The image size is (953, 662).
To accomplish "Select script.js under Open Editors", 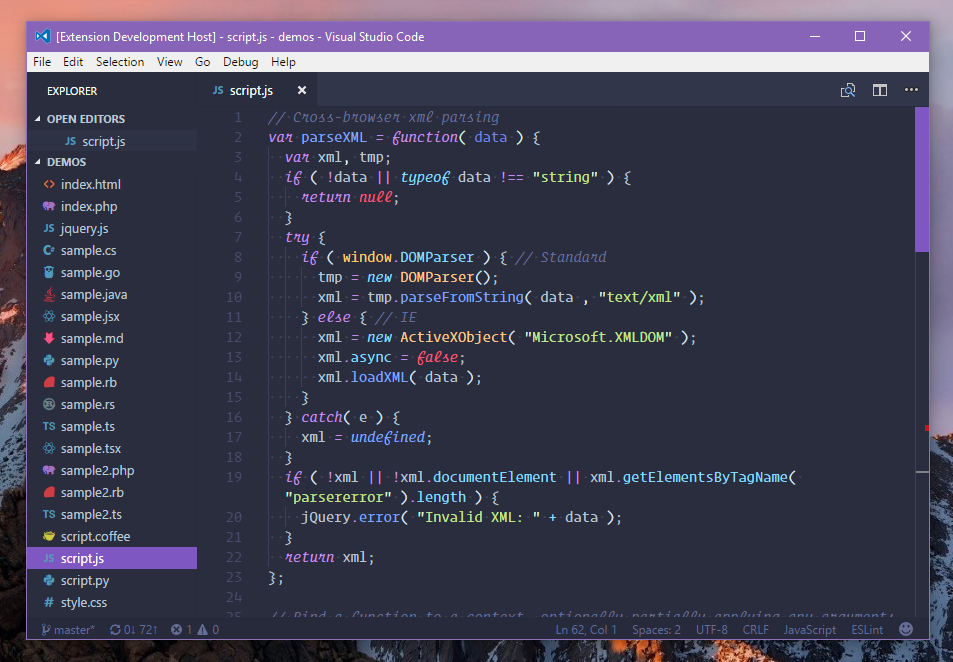I will click(x=112, y=141).
